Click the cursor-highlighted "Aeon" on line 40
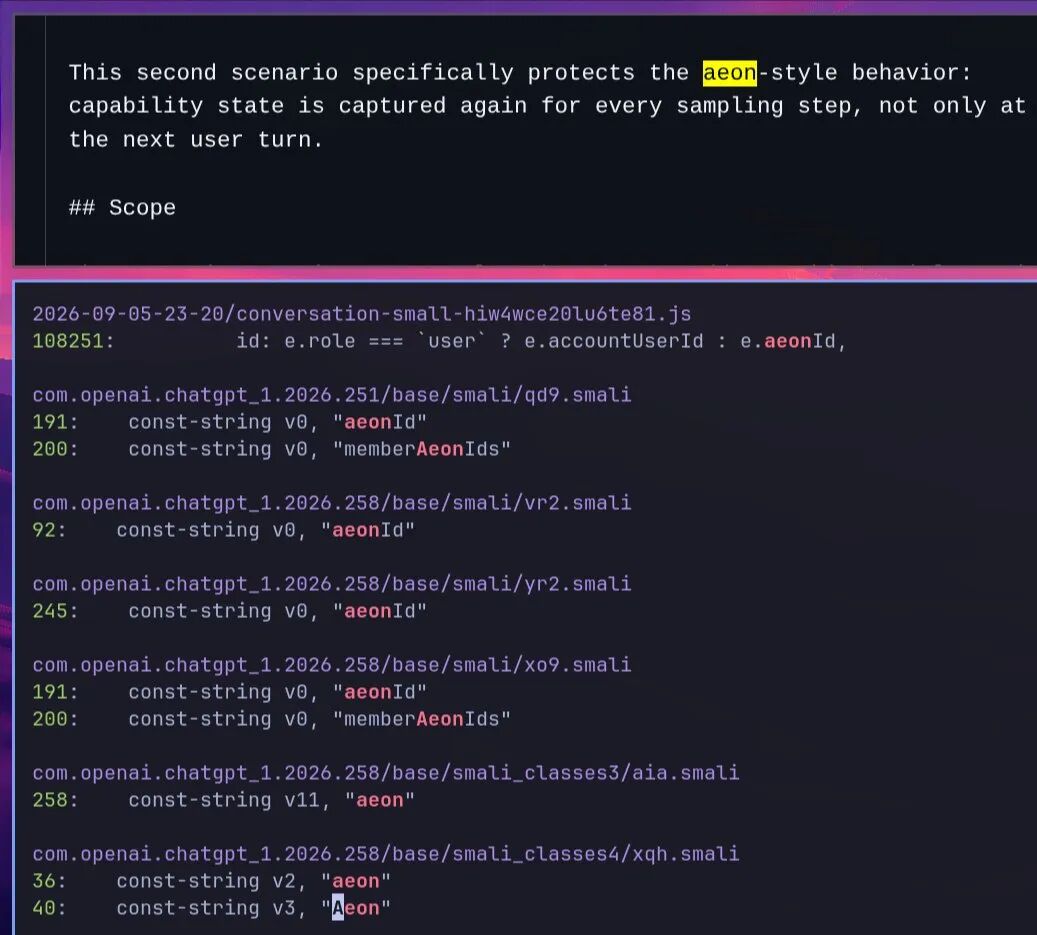Image resolution: width=1037 pixels, height=935 pixels. coord(356,908)
